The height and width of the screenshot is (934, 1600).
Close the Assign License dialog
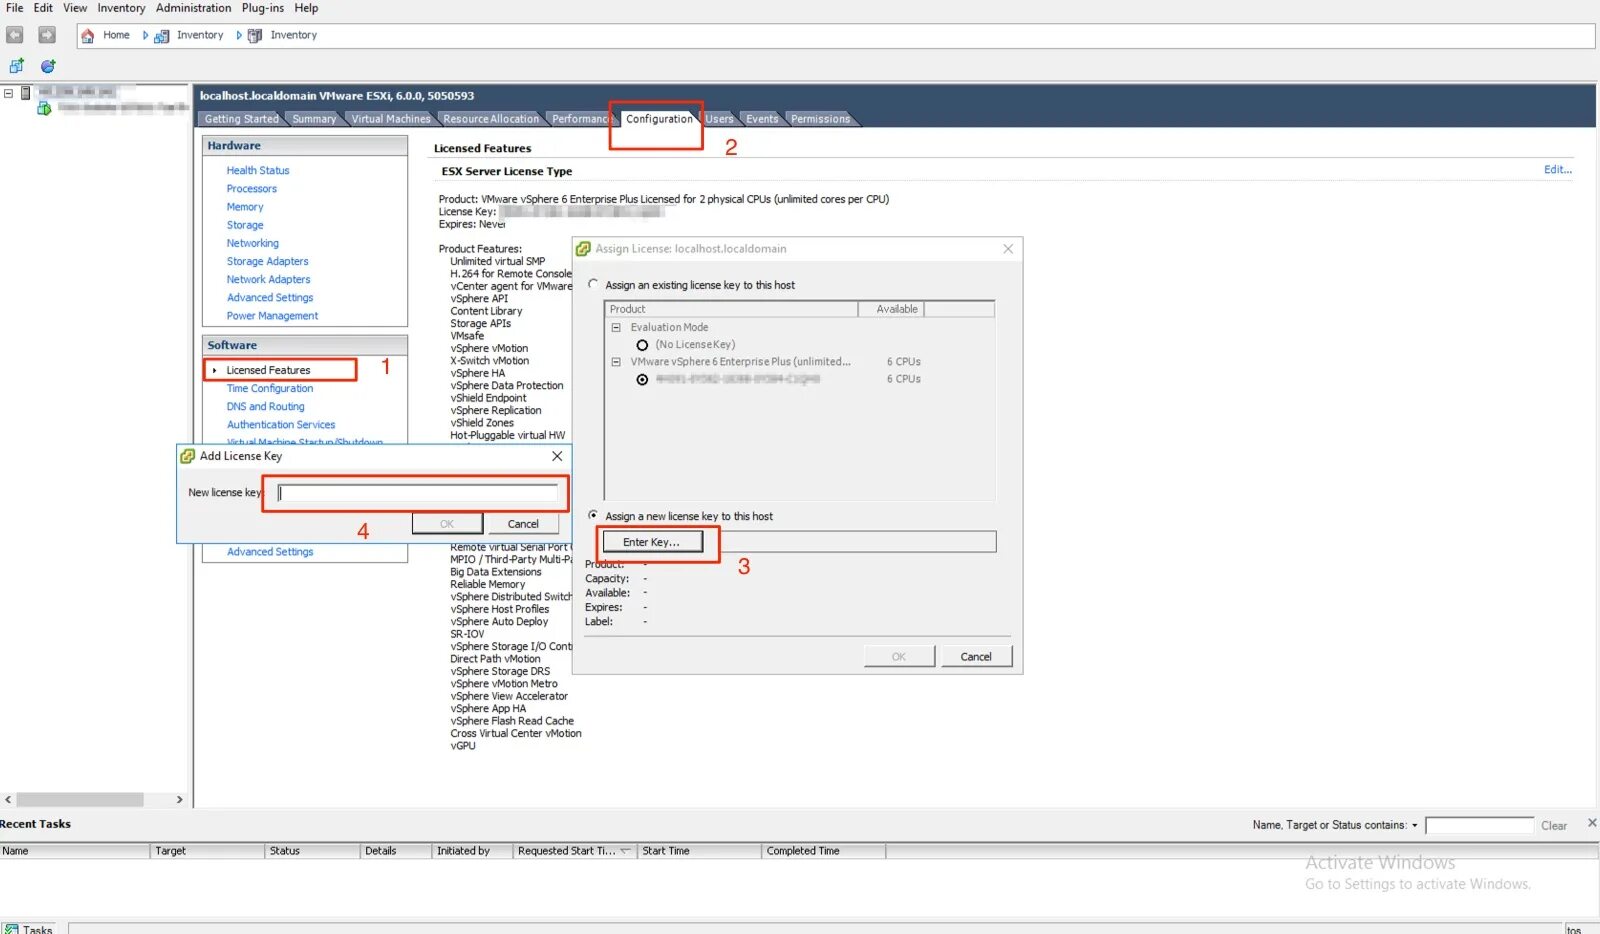pos(1008,249)
